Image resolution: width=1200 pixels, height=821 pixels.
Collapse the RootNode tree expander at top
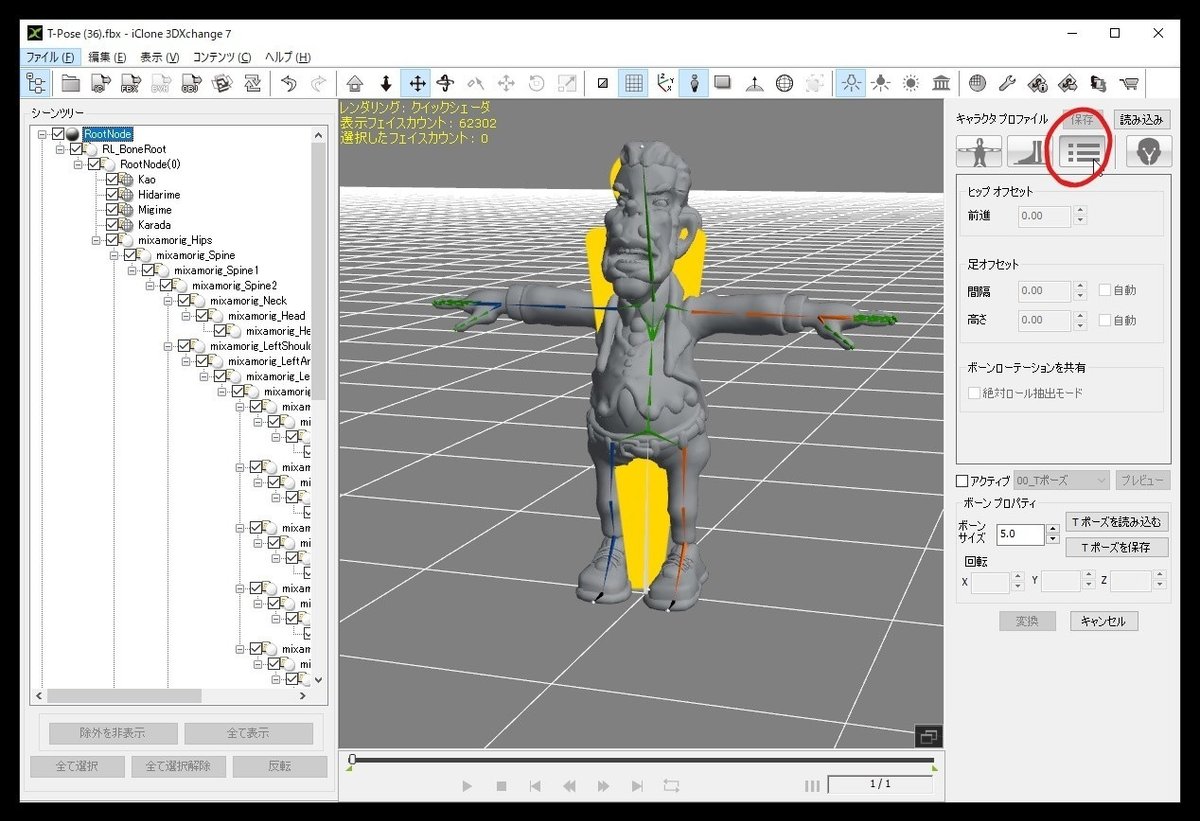pyautogui.click(x=42, y=134)
